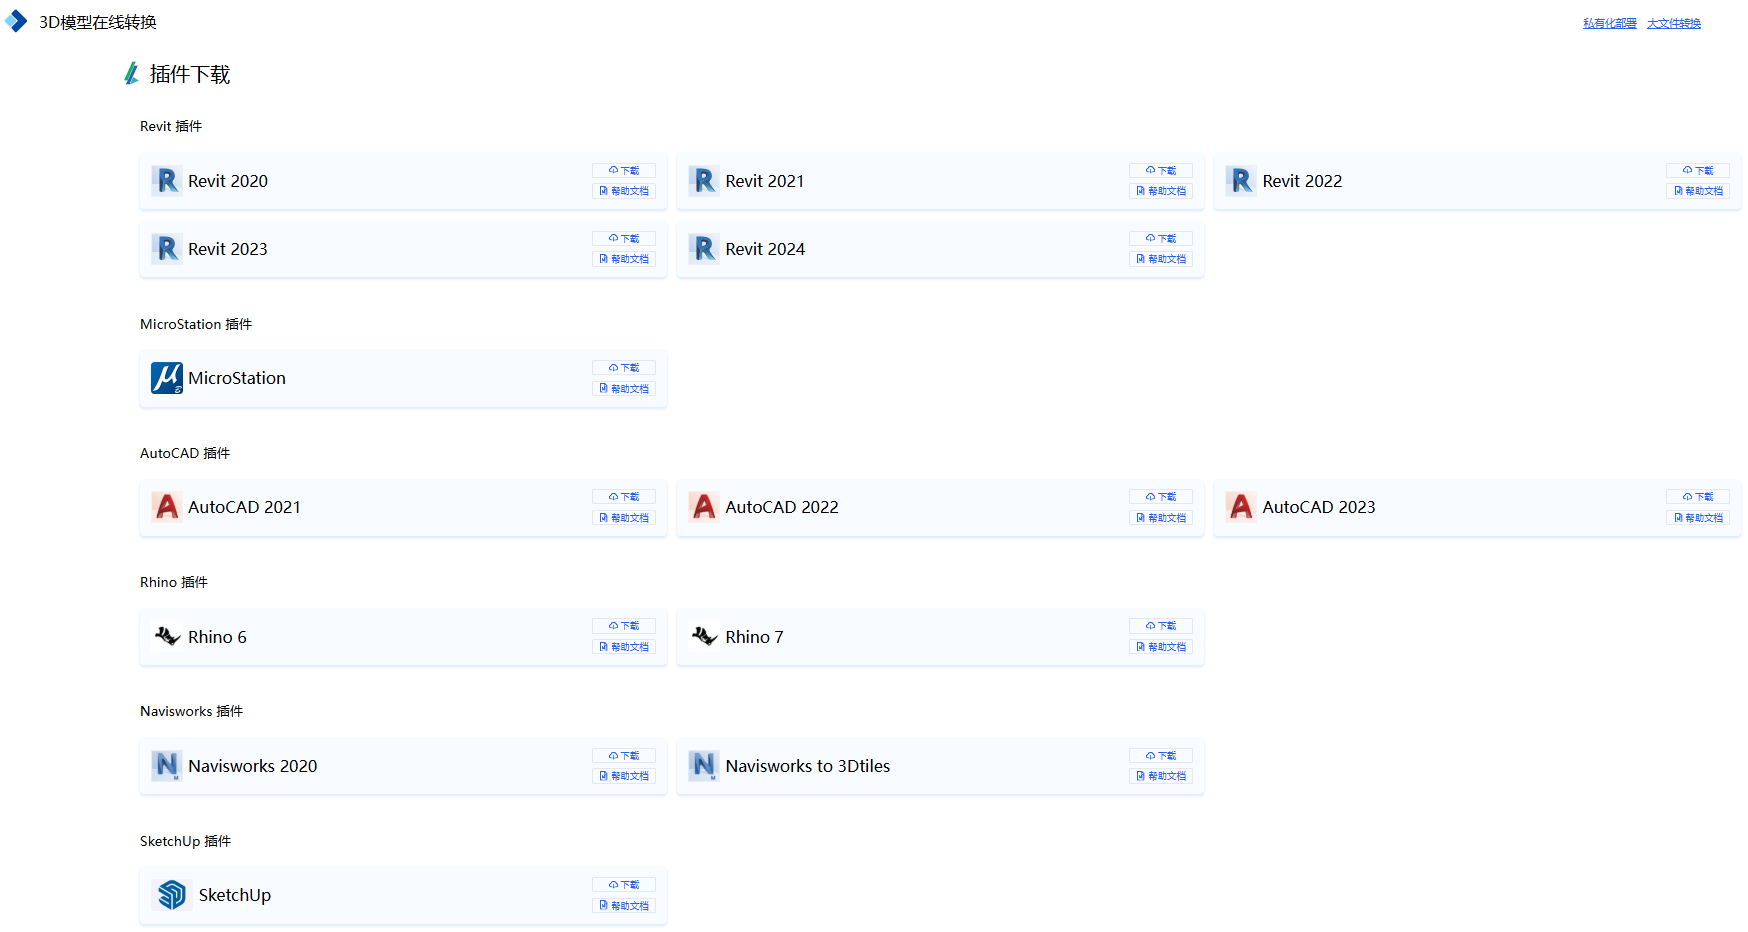Click the 3D模型在线转换 site title

(x=98, y=22)
